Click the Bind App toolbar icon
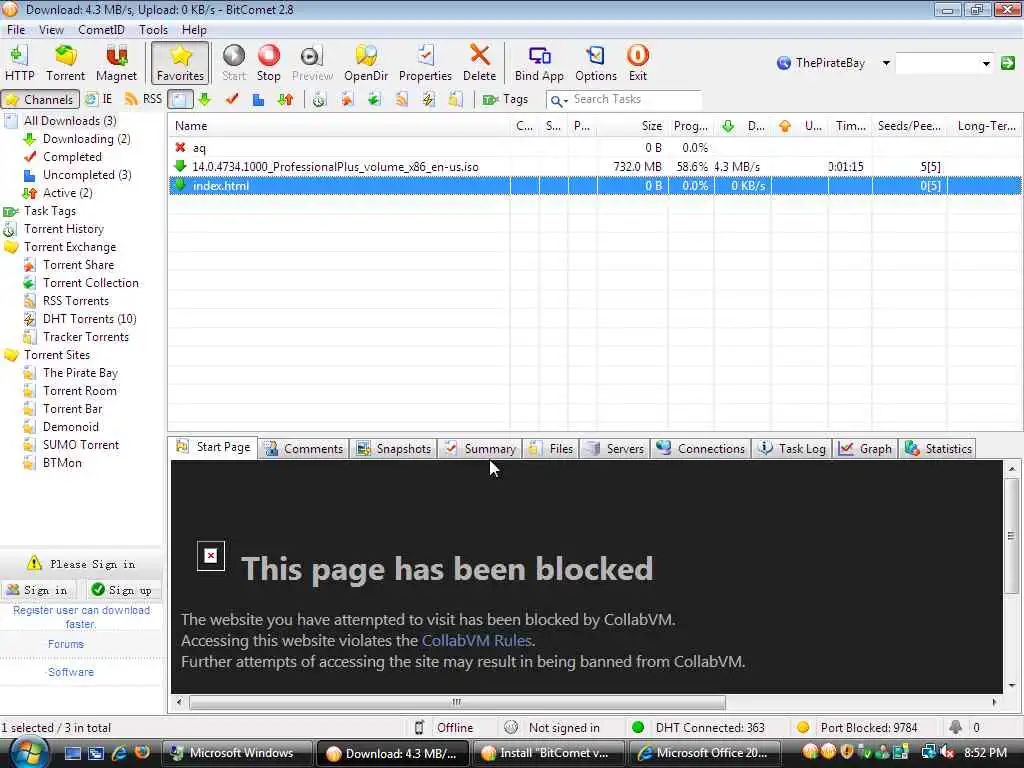The height and width of the screenshot is (768, 1024). click(539, 63)
